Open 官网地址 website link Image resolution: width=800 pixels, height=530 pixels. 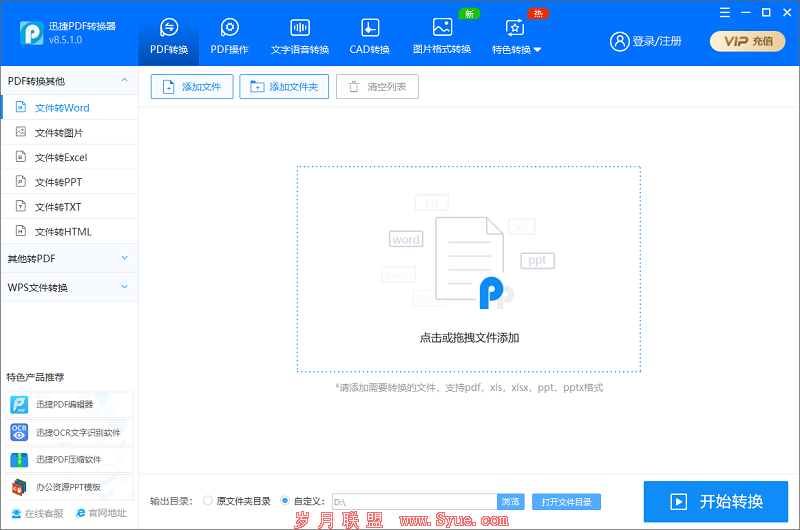pyautogui.click(x=101, y=513)
